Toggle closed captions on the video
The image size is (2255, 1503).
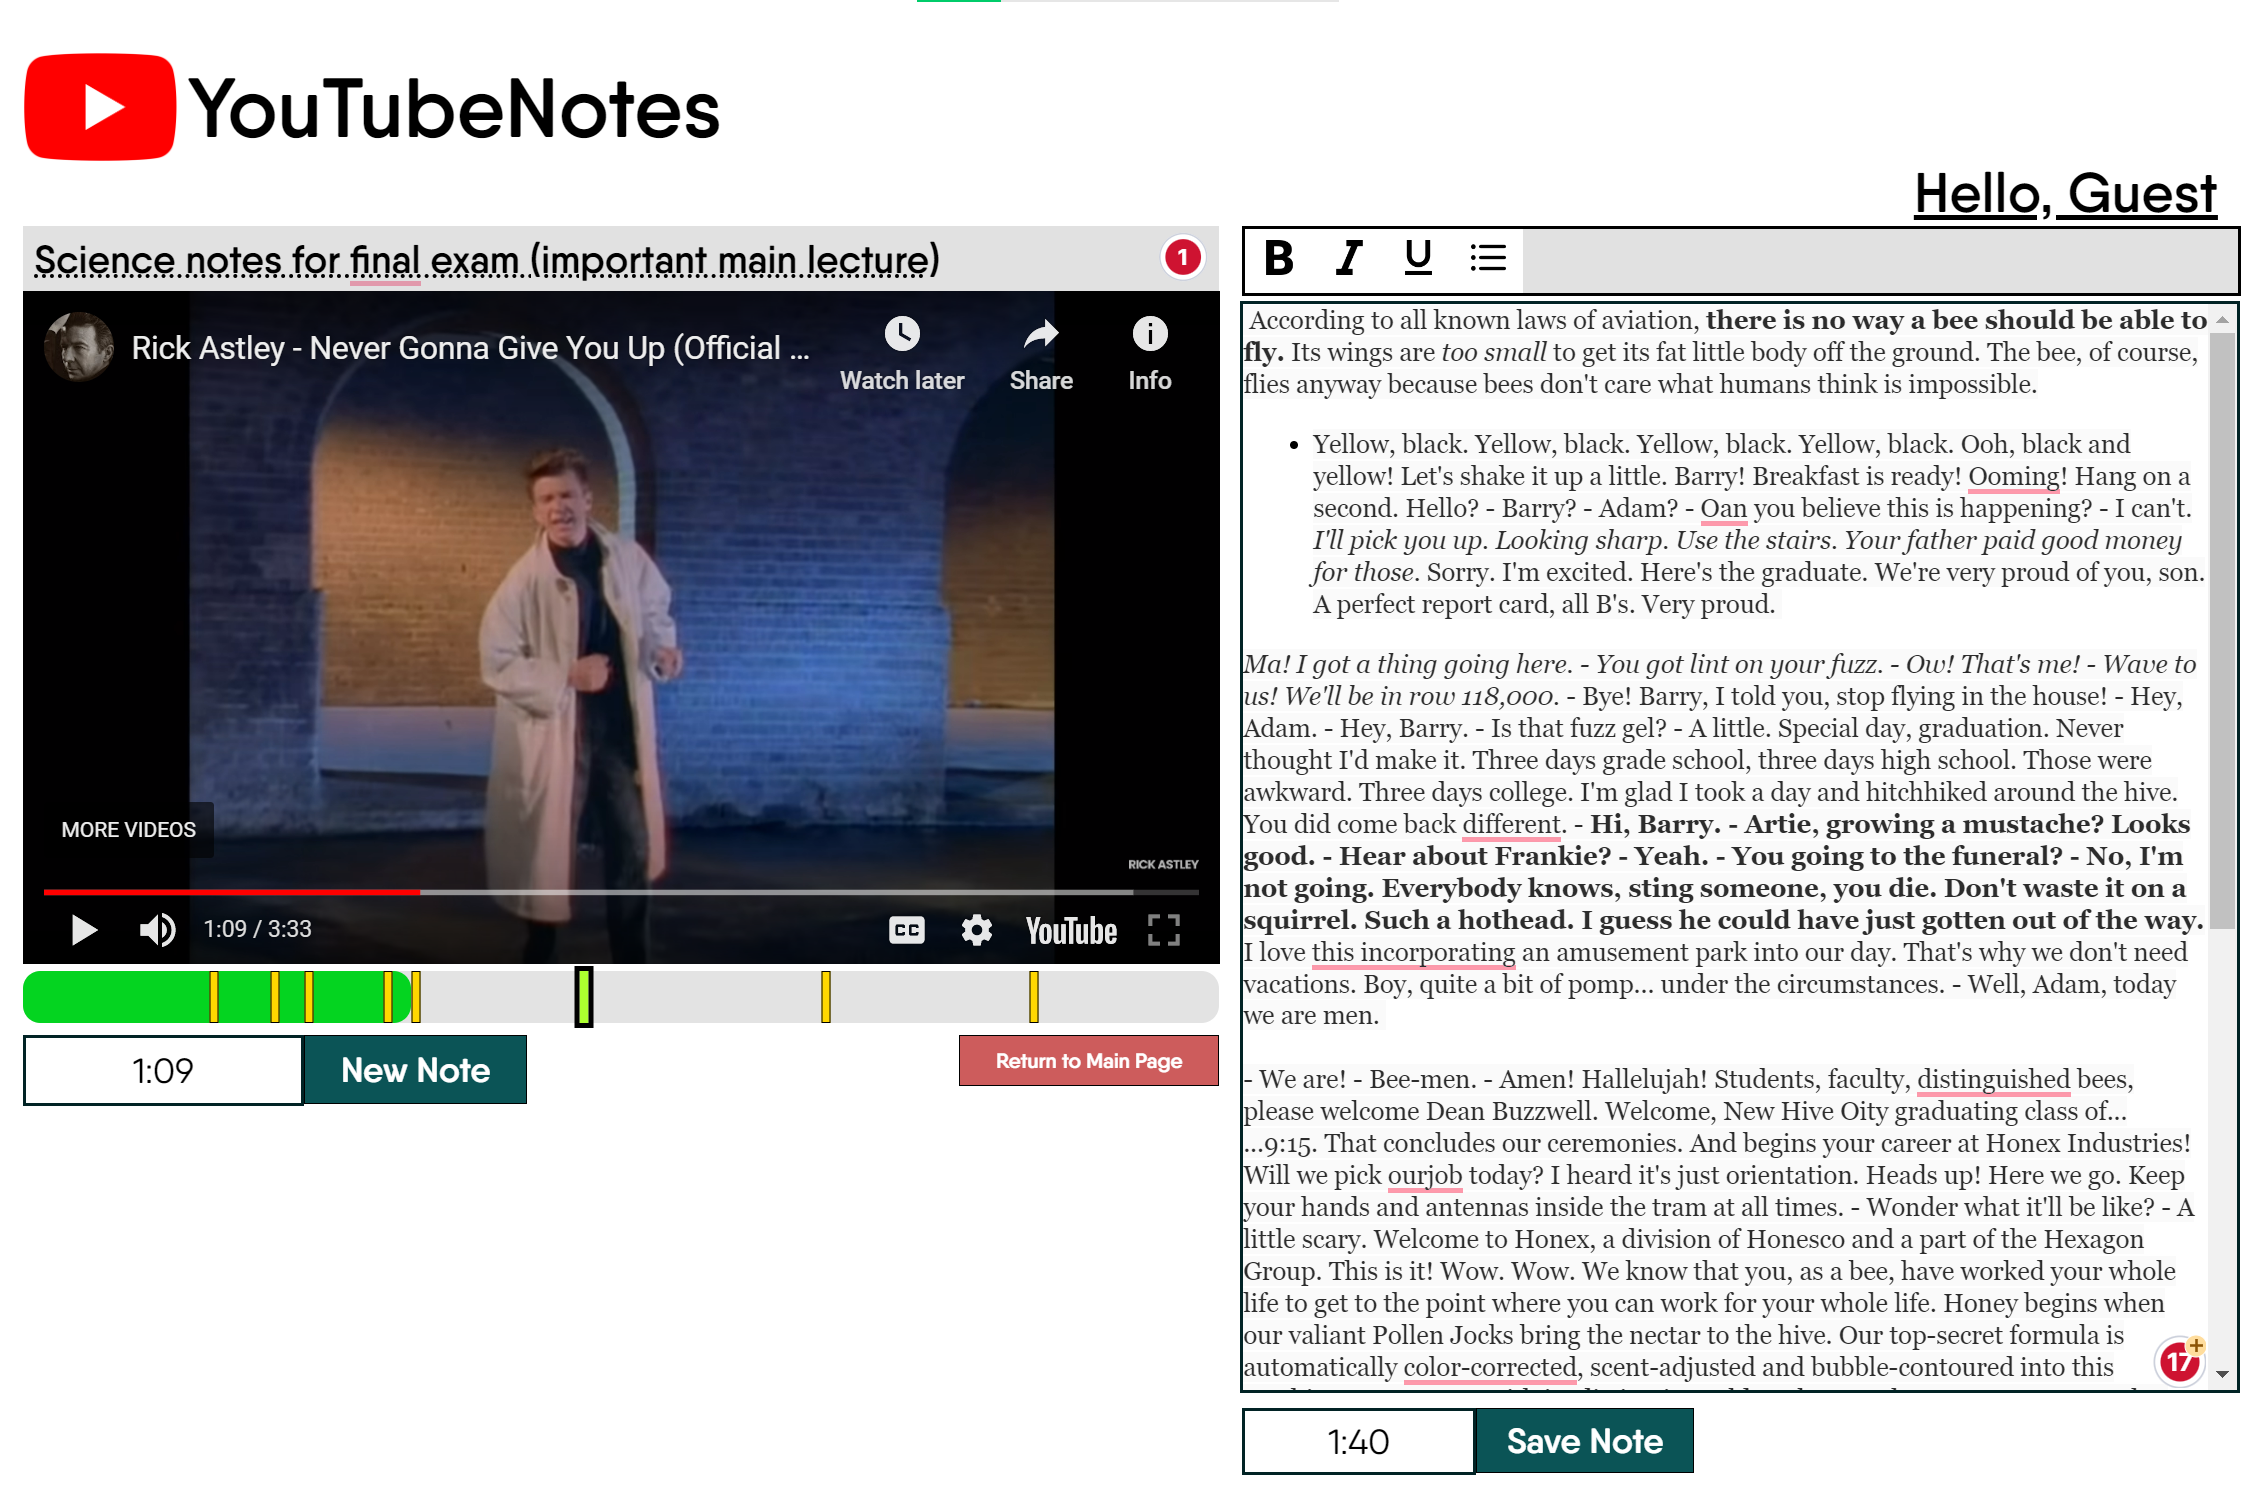tap(906, 930)
